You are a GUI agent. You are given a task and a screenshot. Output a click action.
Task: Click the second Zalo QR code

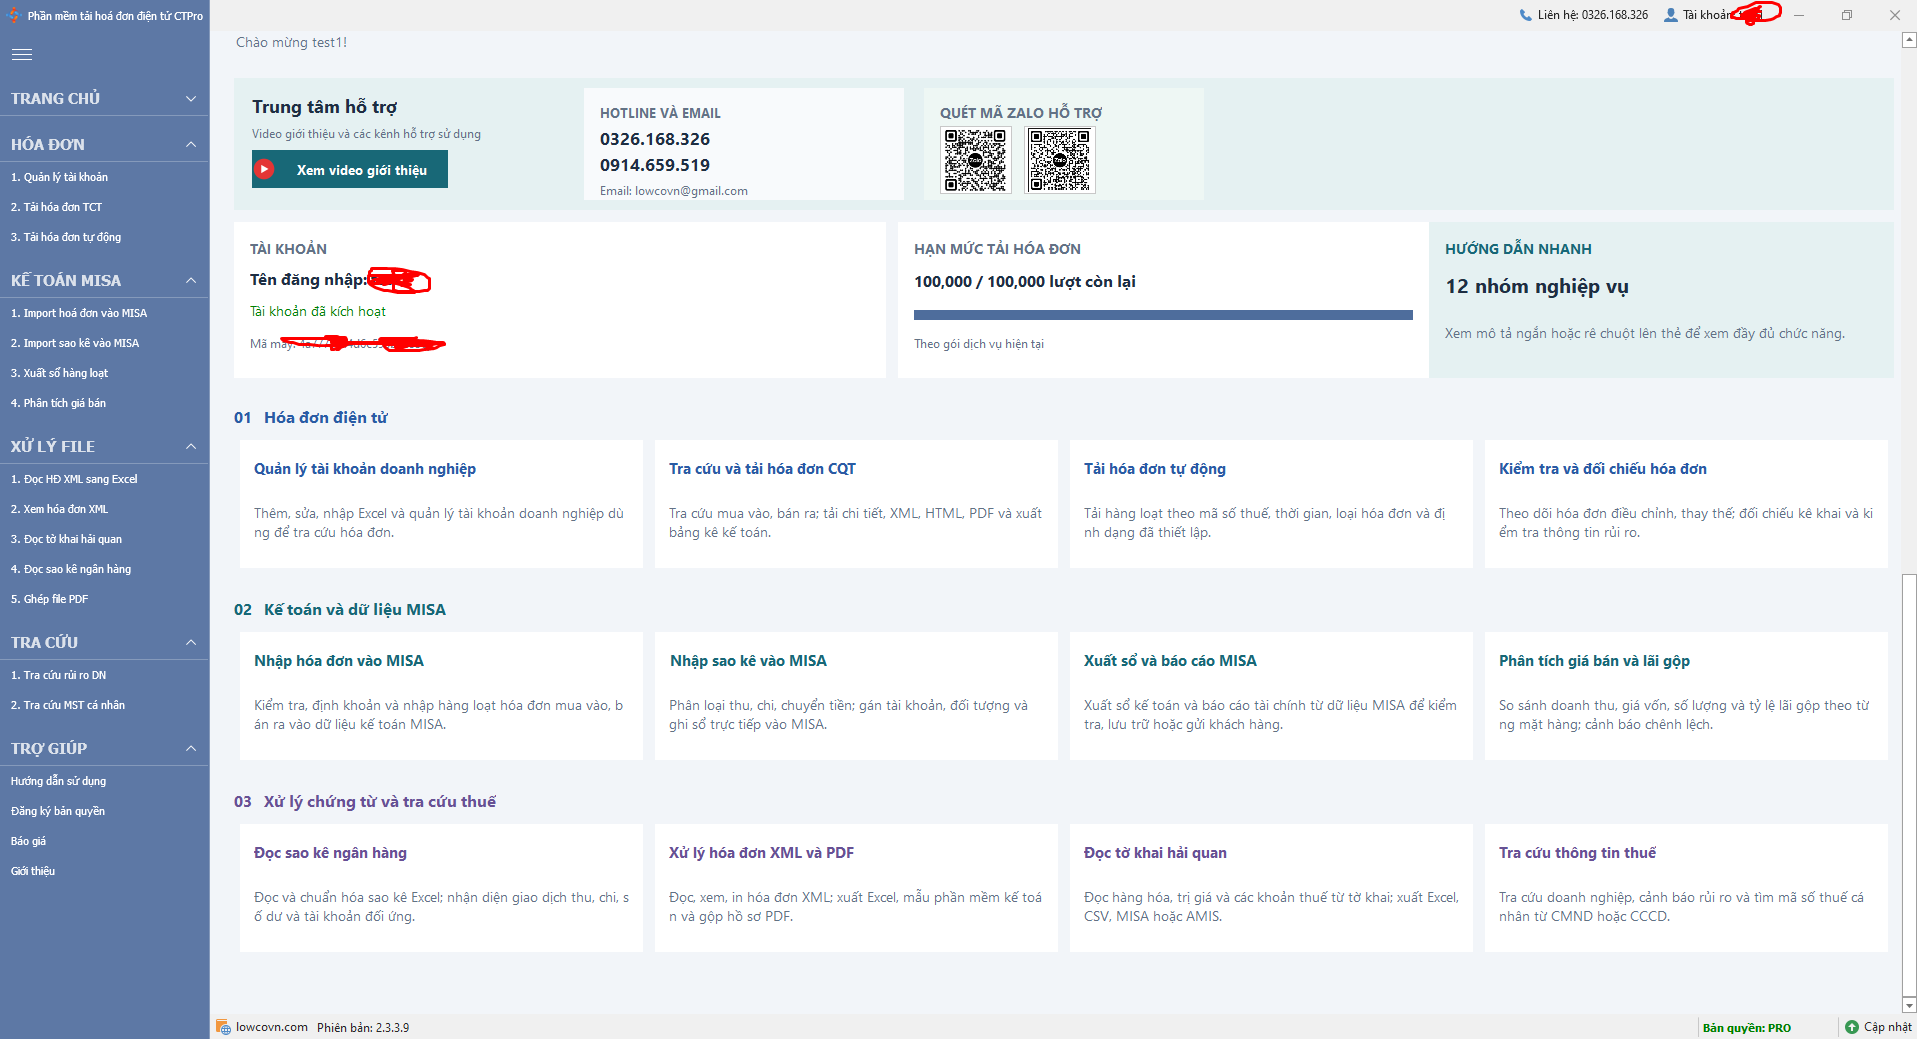tap(1060, 160)
